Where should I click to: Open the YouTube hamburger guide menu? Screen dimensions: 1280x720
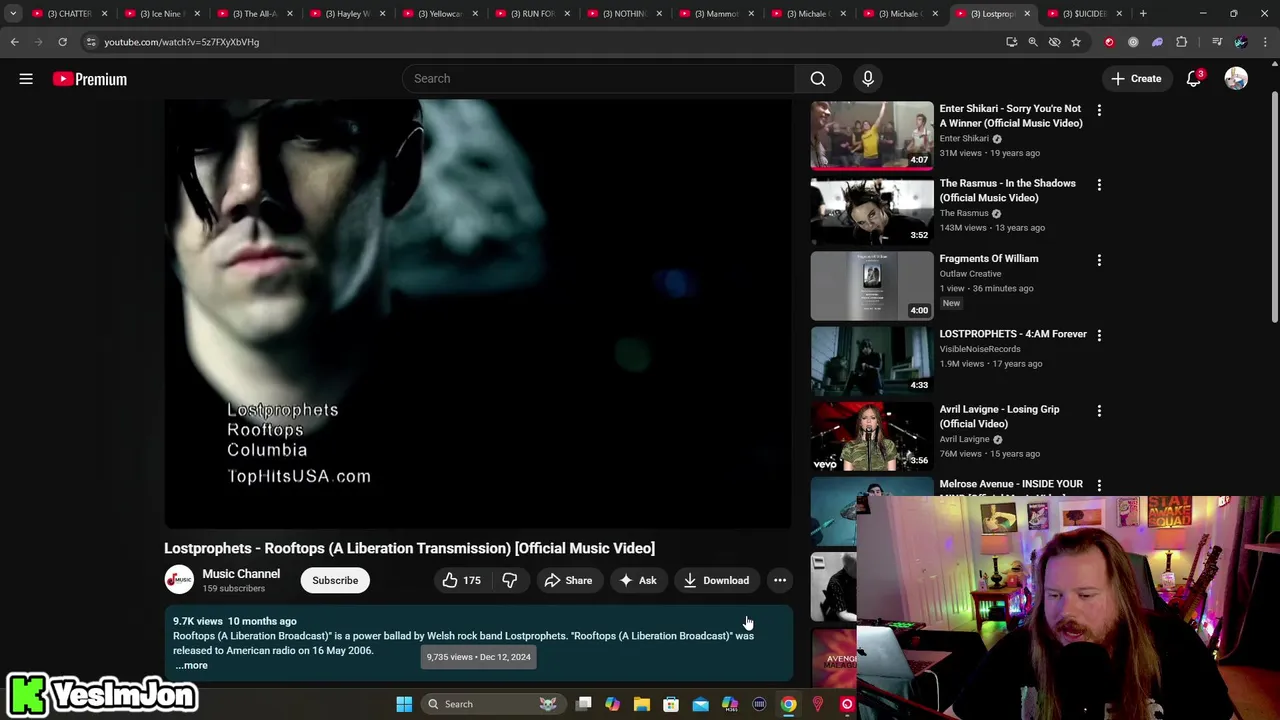point(26,79)
